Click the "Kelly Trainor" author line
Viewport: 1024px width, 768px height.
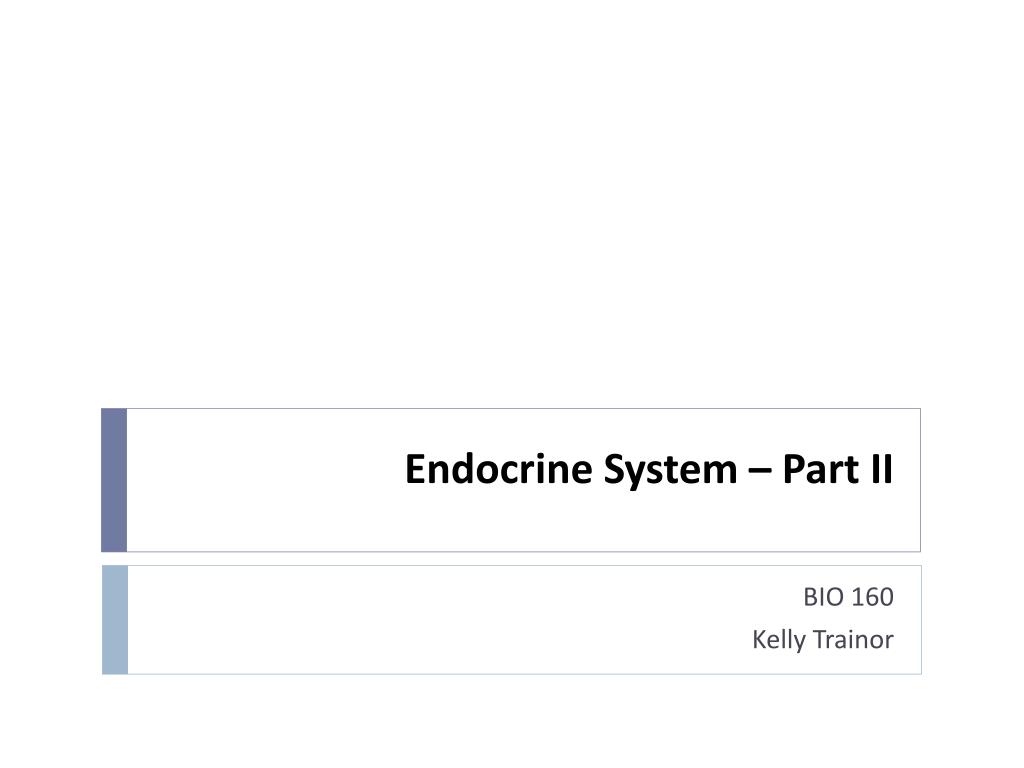tap(822, 640)
